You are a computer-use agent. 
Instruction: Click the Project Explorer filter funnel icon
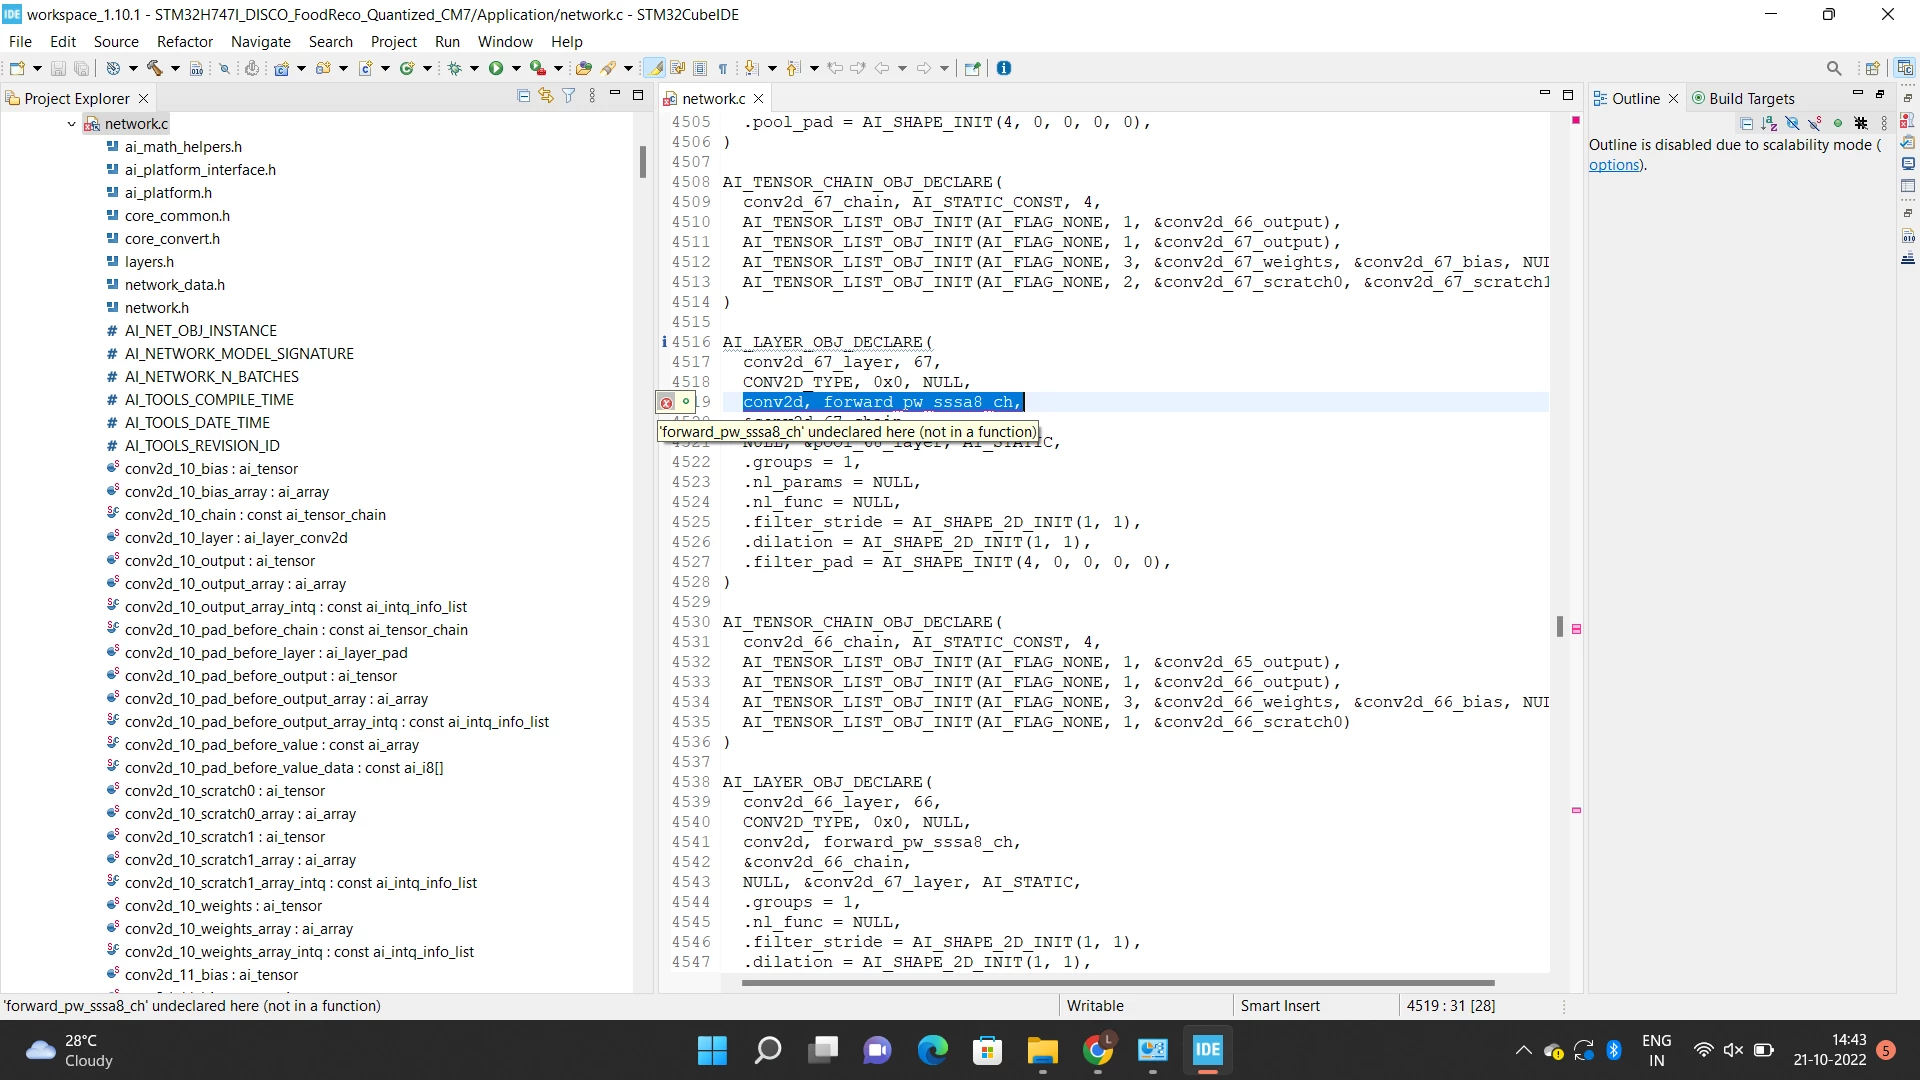569,96
